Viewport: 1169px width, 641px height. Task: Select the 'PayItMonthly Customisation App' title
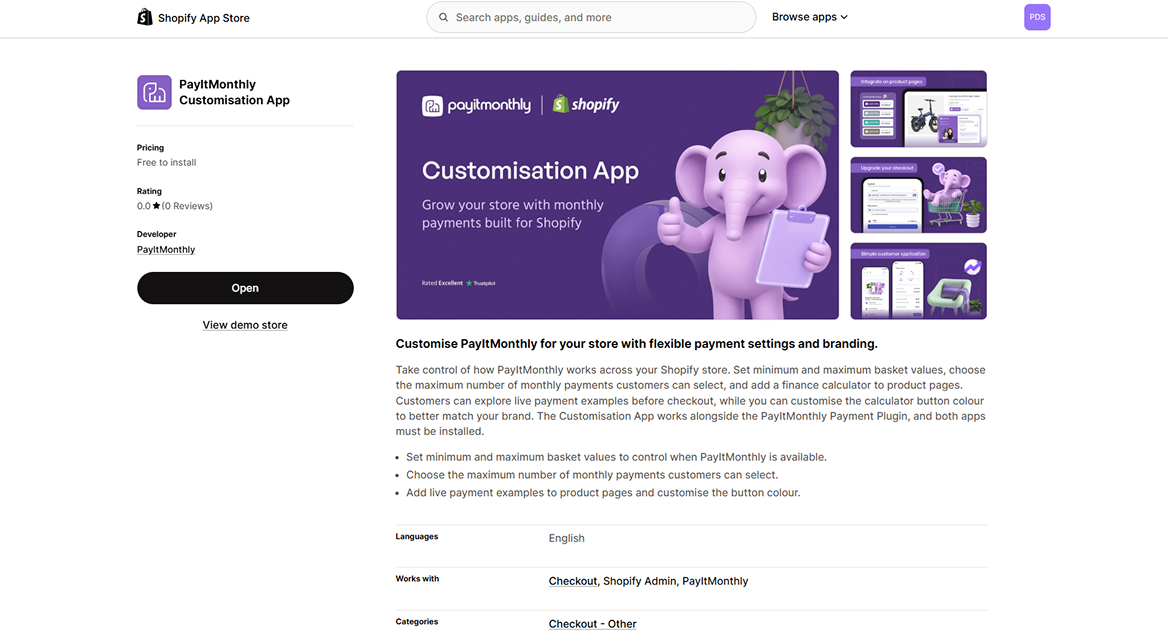coord(234,92)
